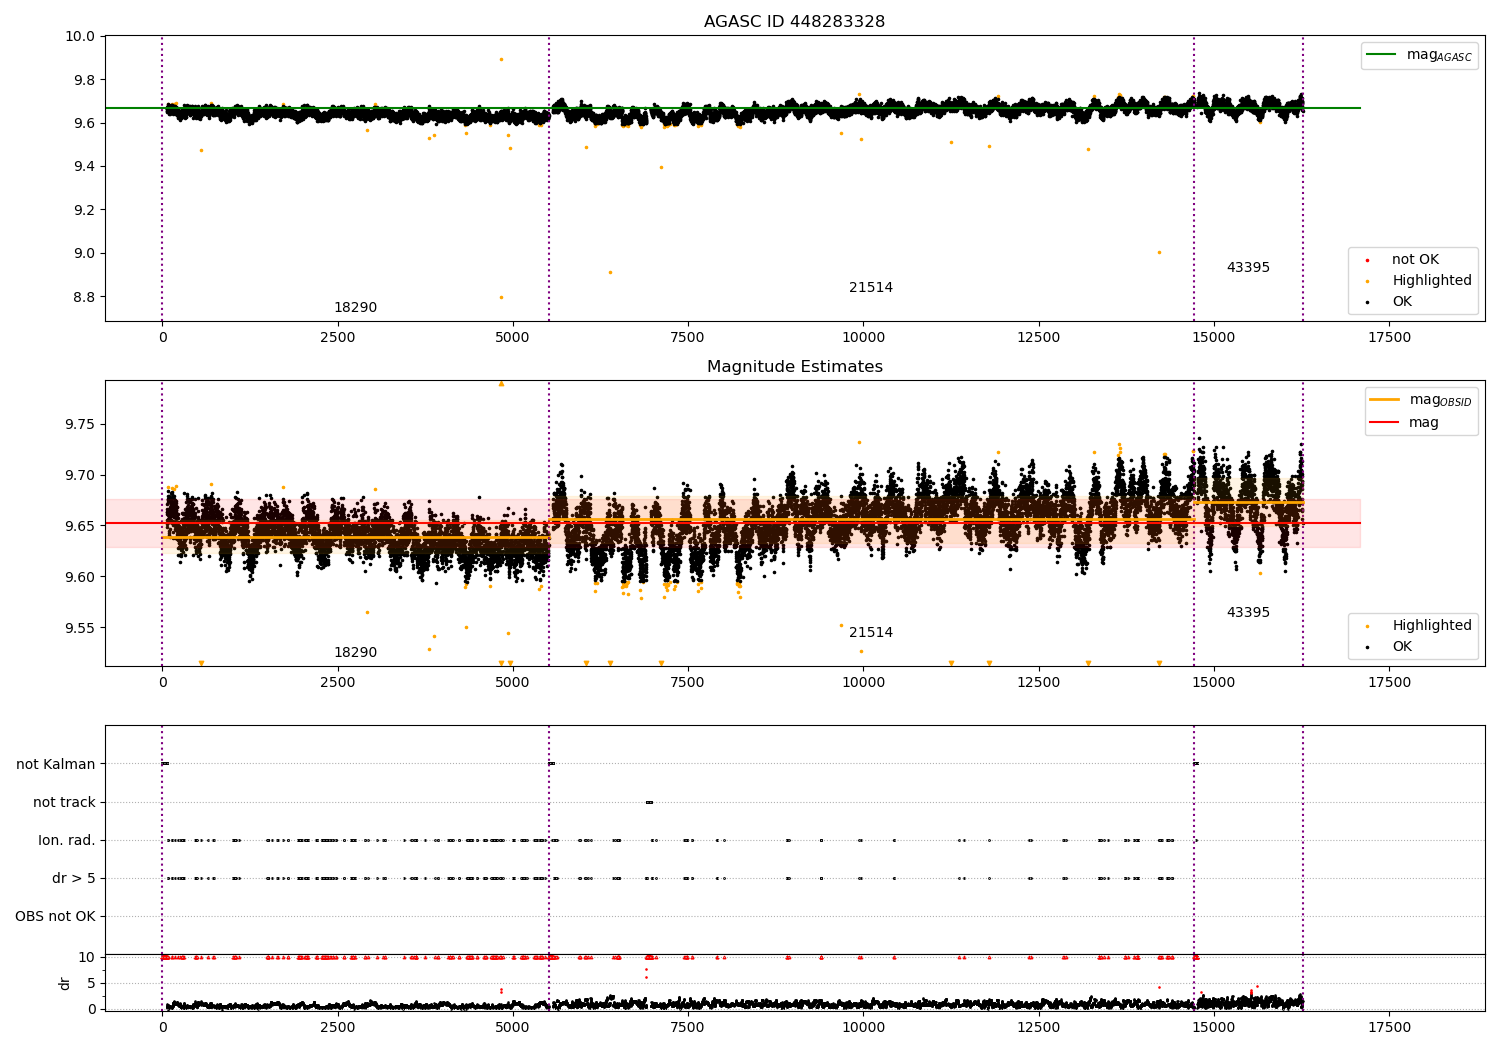
Task: Click the 21514 annotation in top plot
Action: click(871, 288)
